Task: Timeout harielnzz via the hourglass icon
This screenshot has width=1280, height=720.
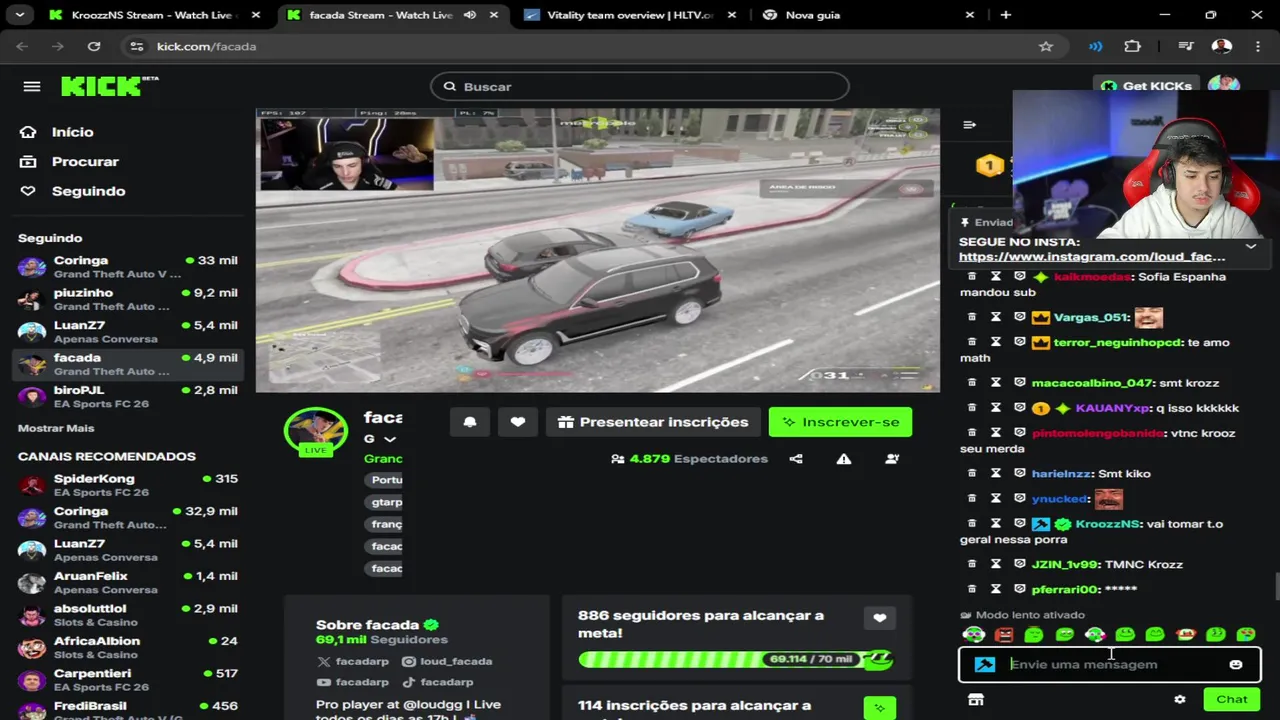Action: pyautogui.click(x=996, y=473)
